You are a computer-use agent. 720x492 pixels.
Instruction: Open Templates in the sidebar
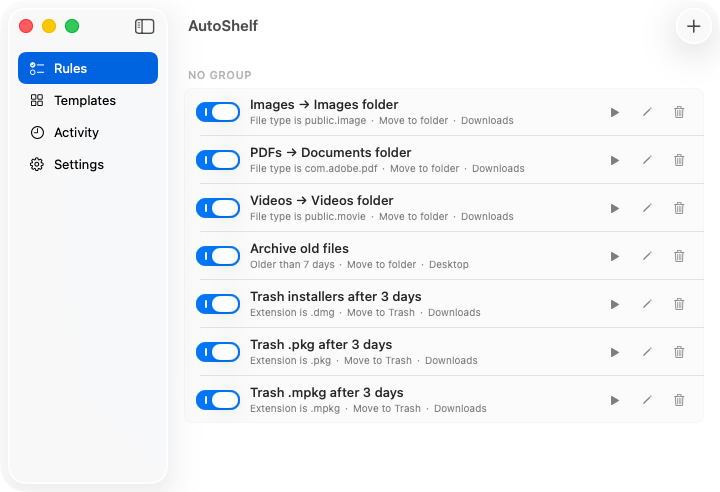coord(88,100)
